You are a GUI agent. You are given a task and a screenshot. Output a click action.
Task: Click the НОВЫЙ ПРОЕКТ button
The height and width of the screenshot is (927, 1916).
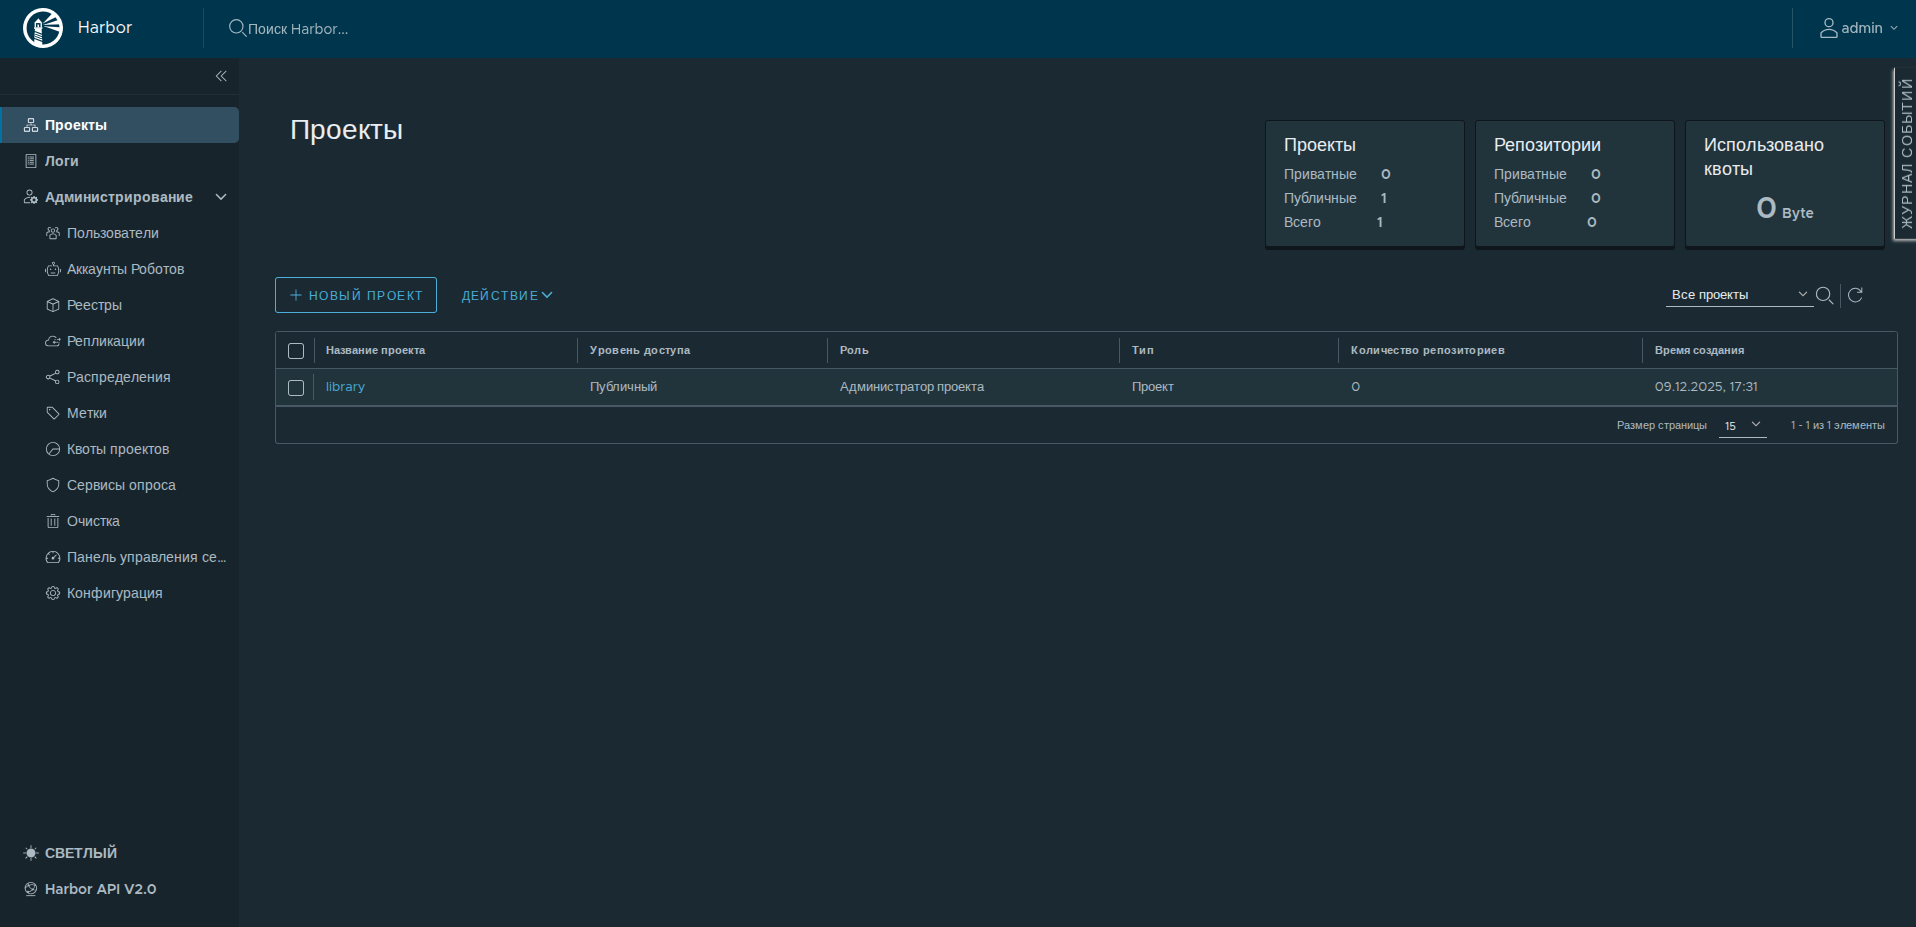[x=356, y=295]
